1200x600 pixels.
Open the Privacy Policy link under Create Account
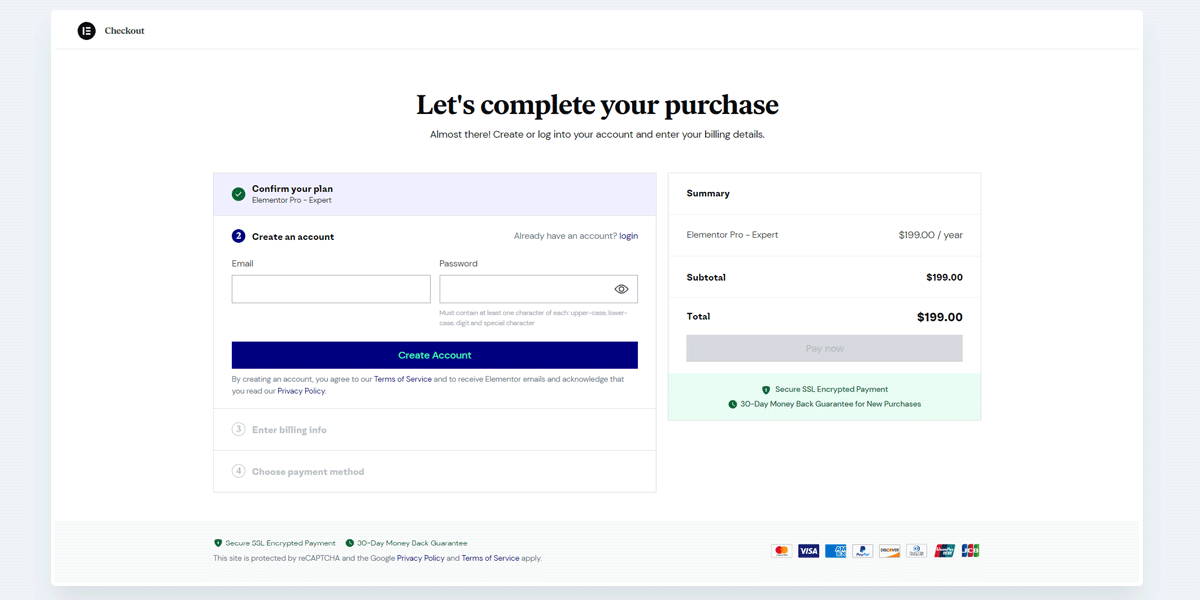[301, 391]
